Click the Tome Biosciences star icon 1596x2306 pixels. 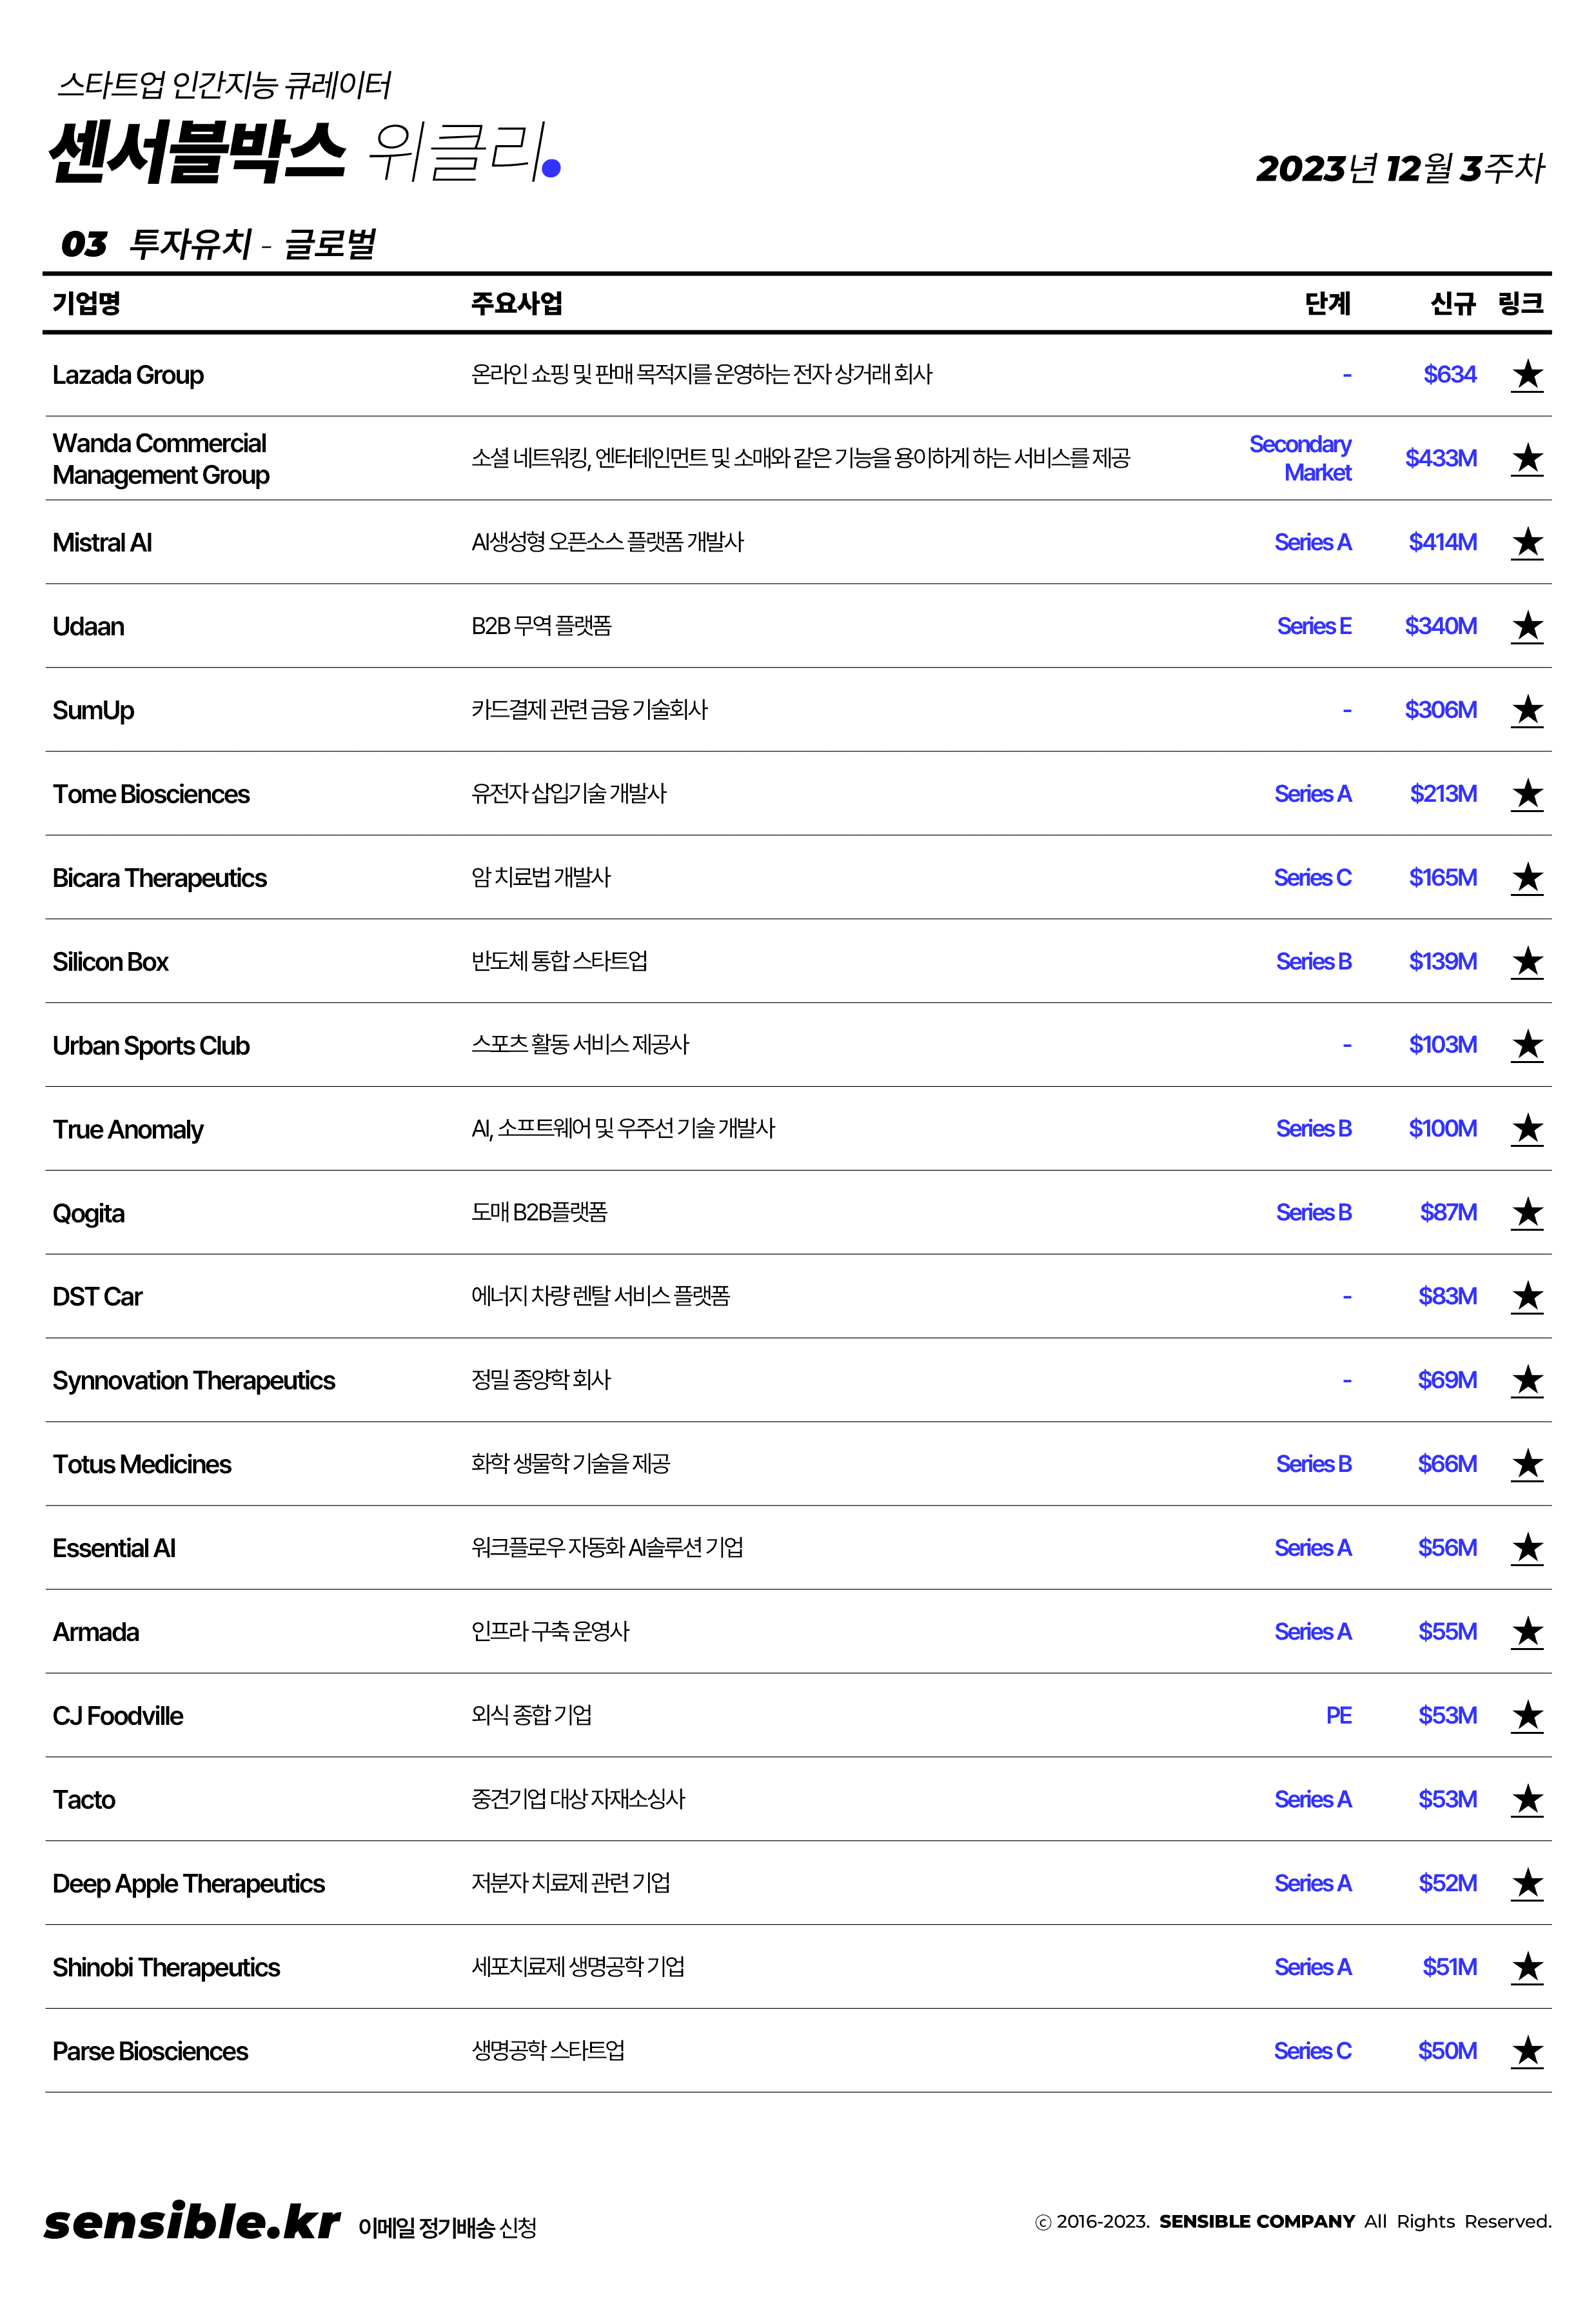click(x=1526, y=795)
